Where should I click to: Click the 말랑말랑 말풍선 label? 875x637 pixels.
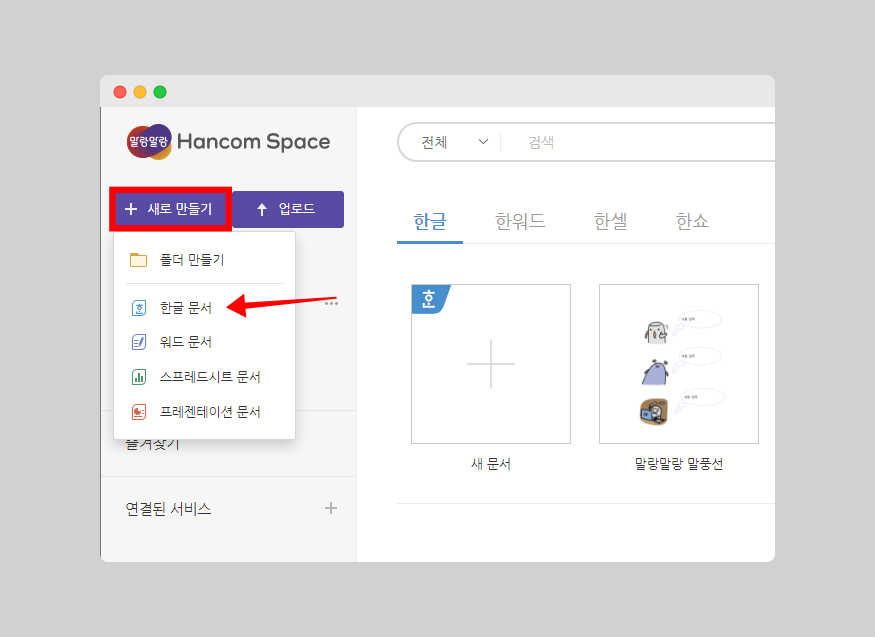[679, 464]
